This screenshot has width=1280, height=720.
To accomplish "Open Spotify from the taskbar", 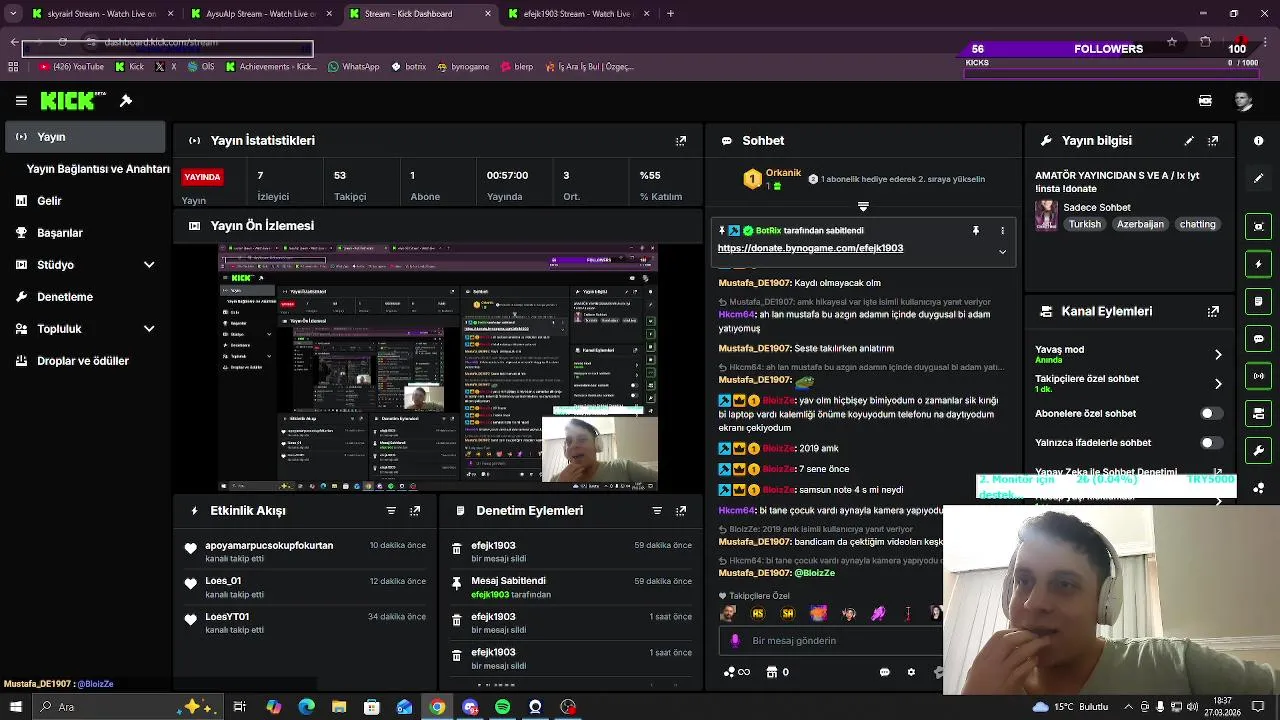I will pos(502,707).
